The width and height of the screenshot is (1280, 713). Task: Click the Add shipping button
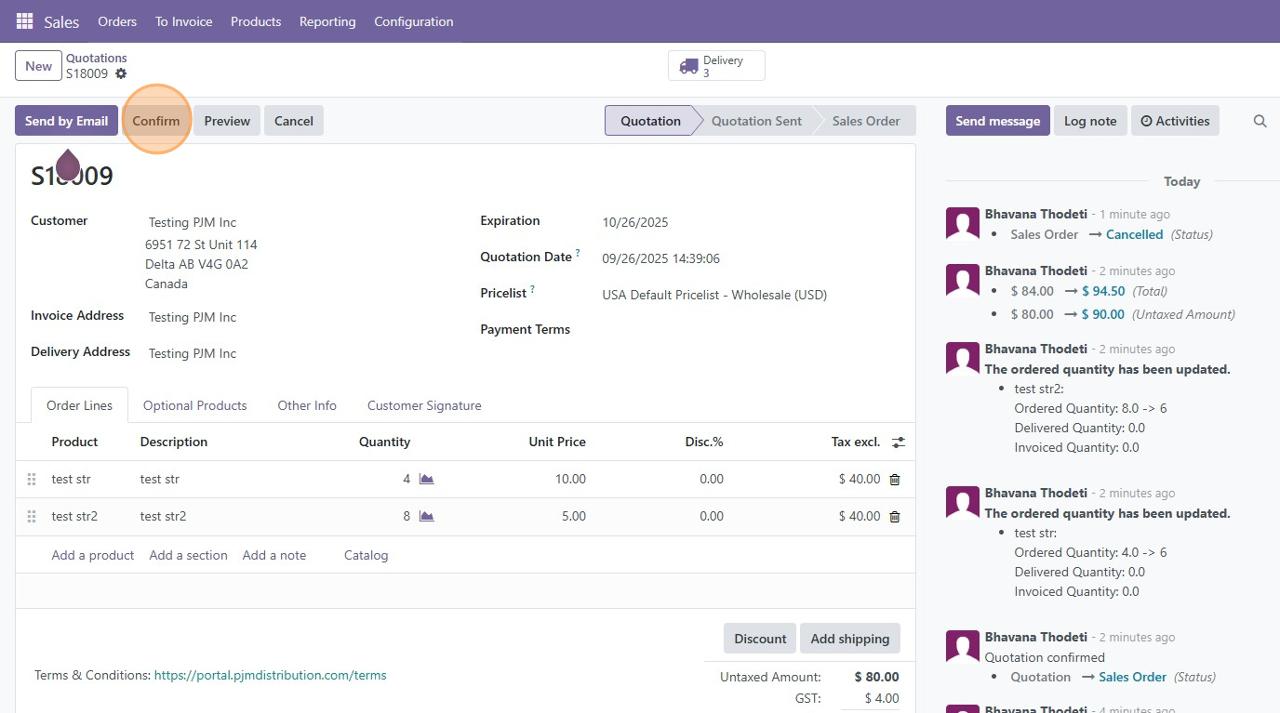(x=849, y=639)
